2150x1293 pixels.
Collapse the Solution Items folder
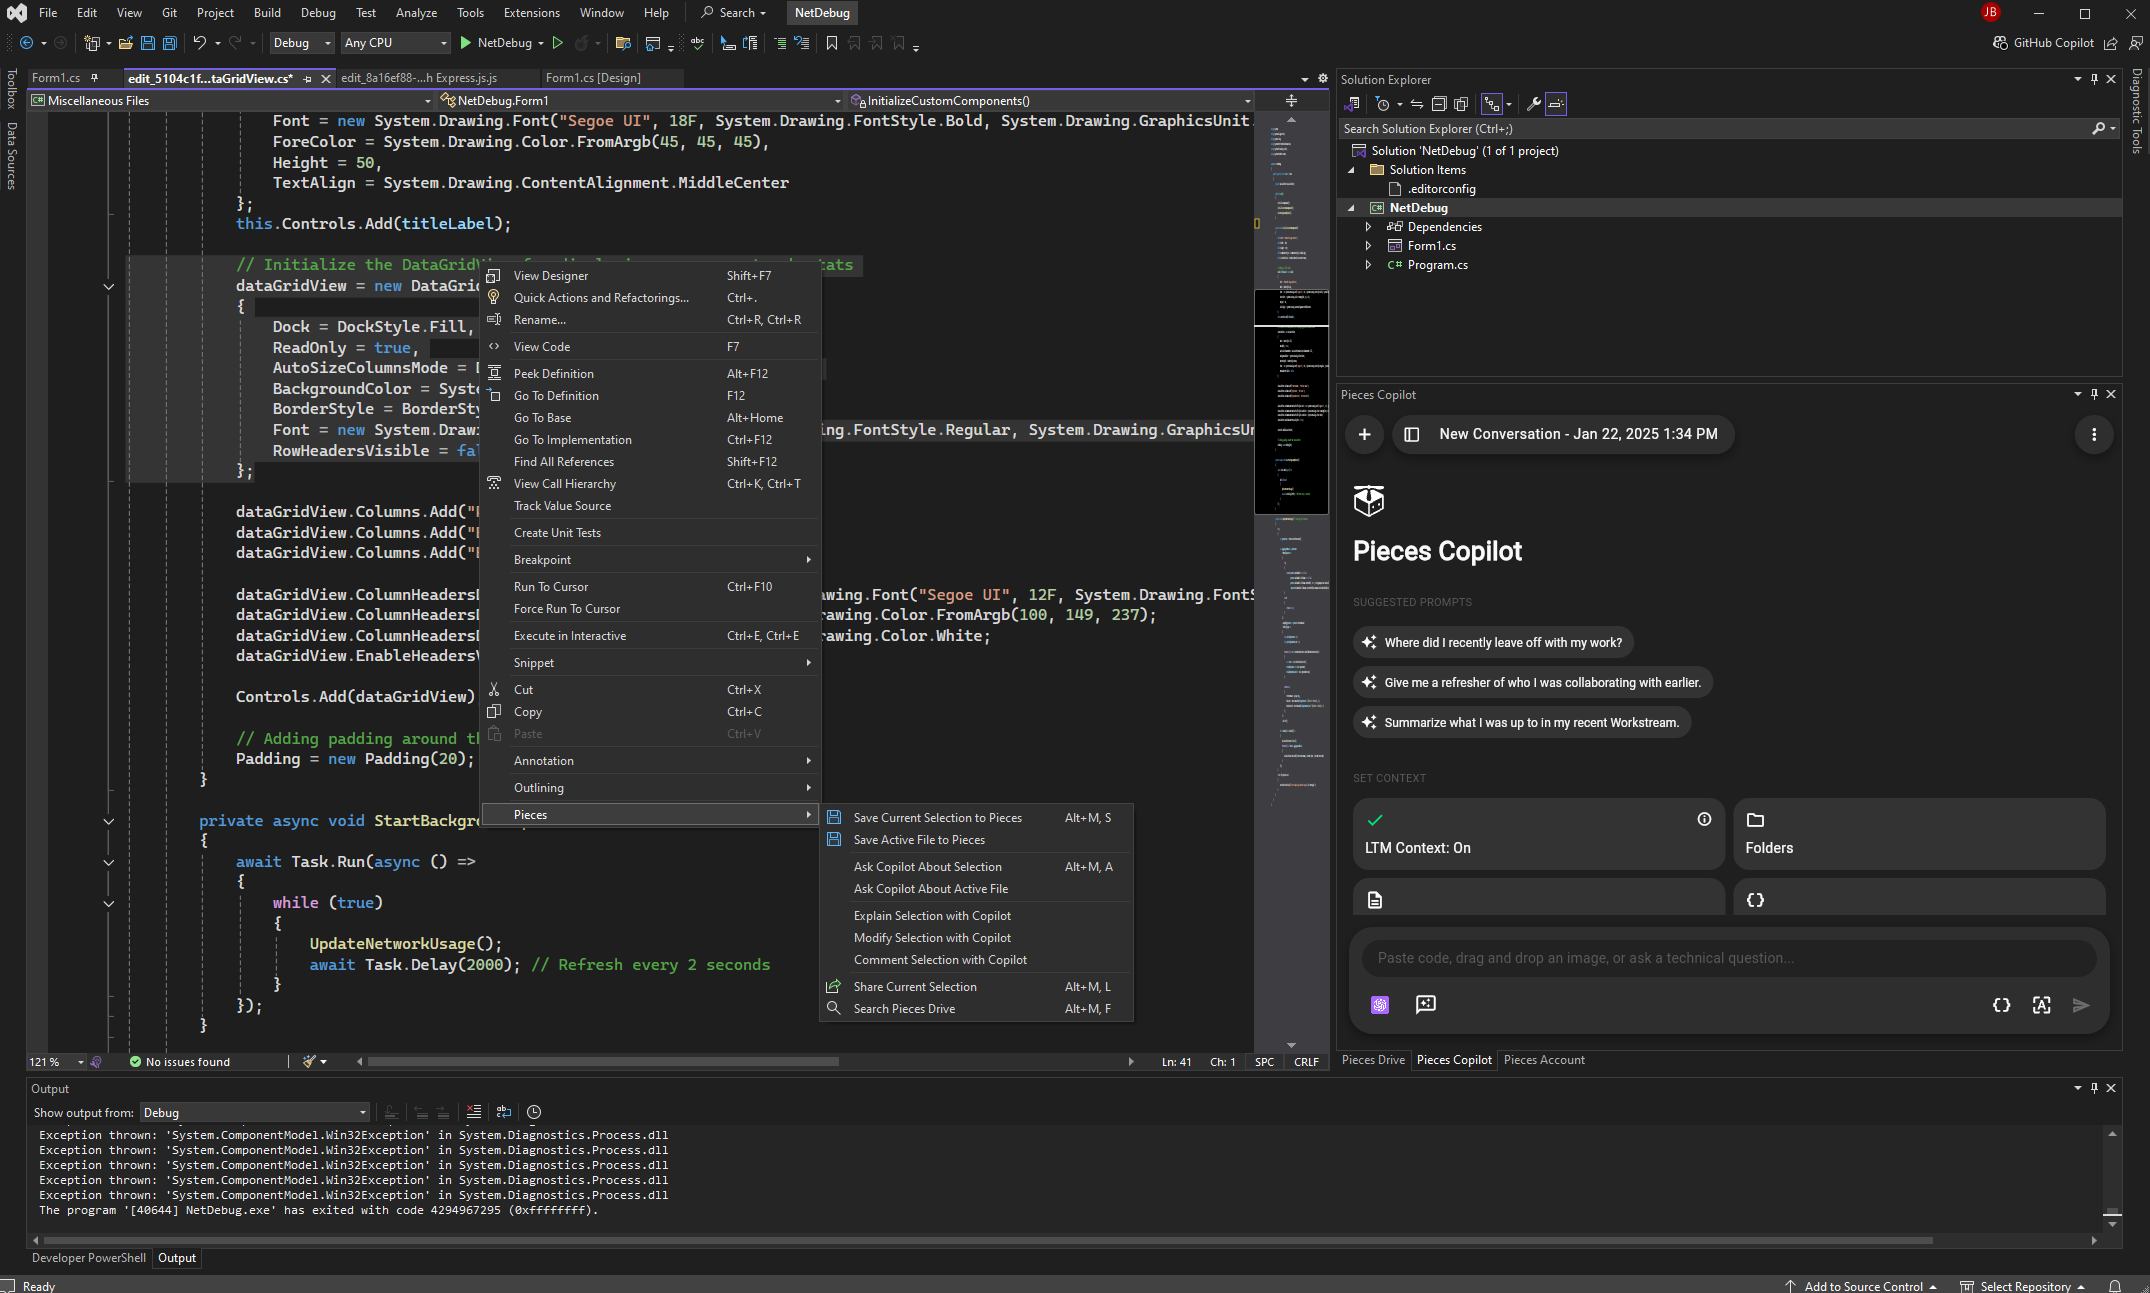coord(1351,170)
